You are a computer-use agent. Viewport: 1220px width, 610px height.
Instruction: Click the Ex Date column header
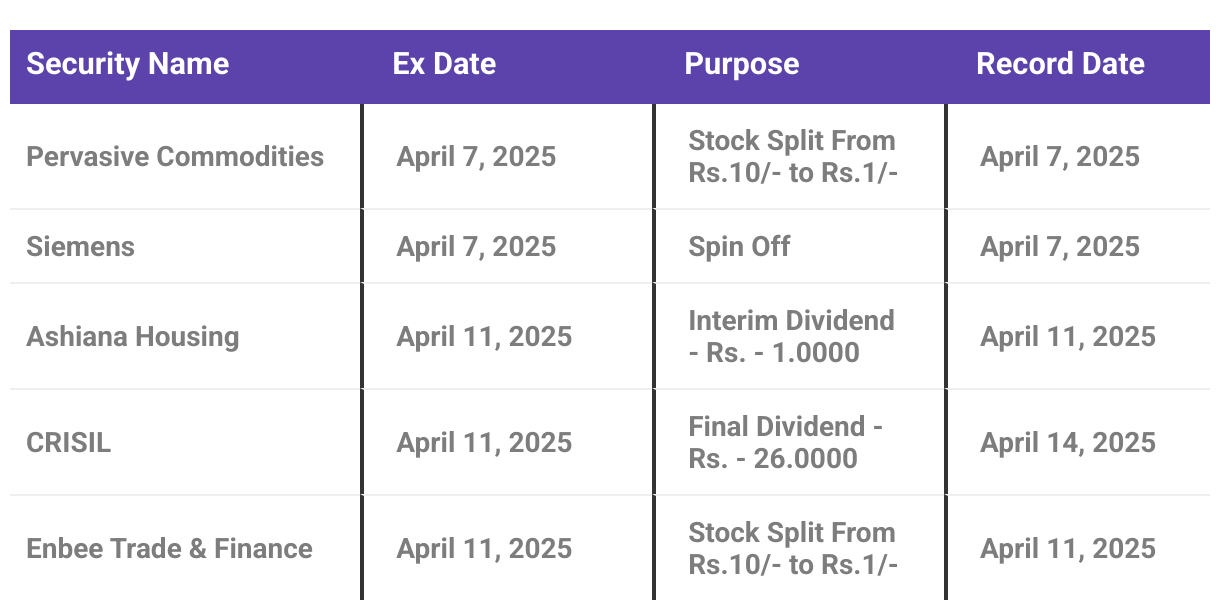click(x=444, y=65)
